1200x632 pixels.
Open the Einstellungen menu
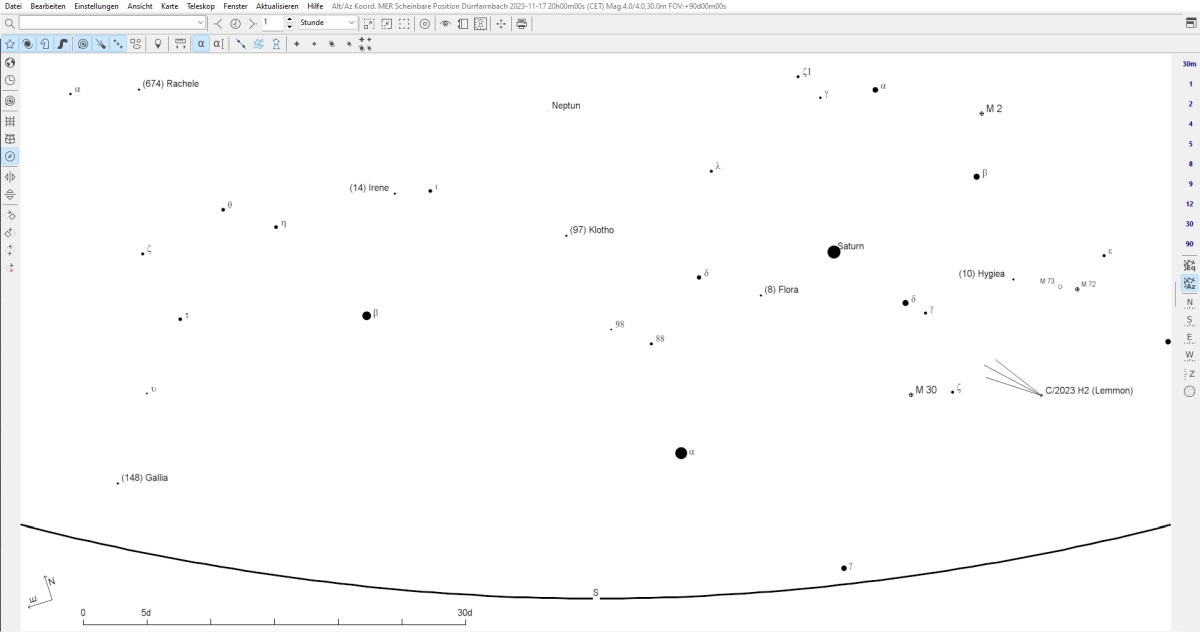pos(96,6)
